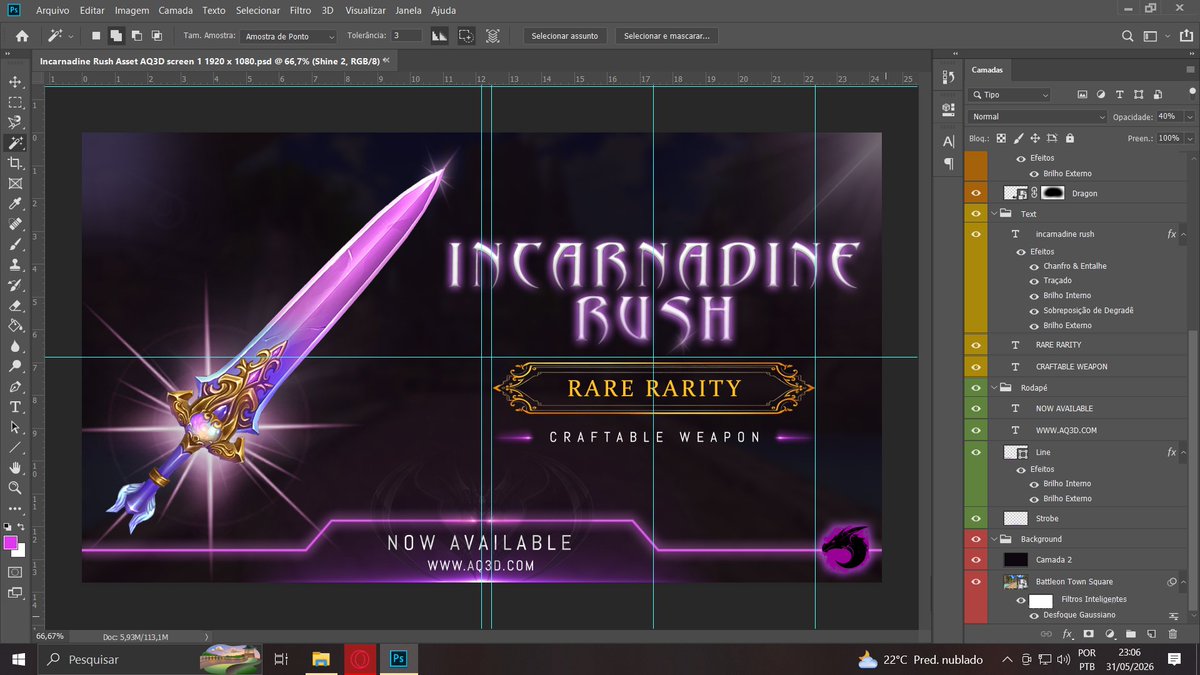Hide the Dragon layer
The image size is (1200, 675).
pos(976,193)
